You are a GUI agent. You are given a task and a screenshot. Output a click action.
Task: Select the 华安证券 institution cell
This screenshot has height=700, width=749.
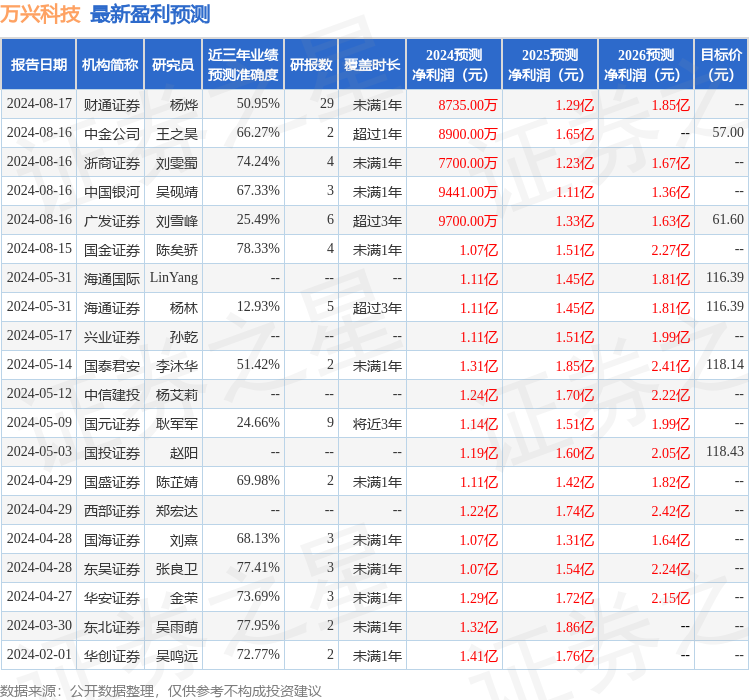(112, 598)
